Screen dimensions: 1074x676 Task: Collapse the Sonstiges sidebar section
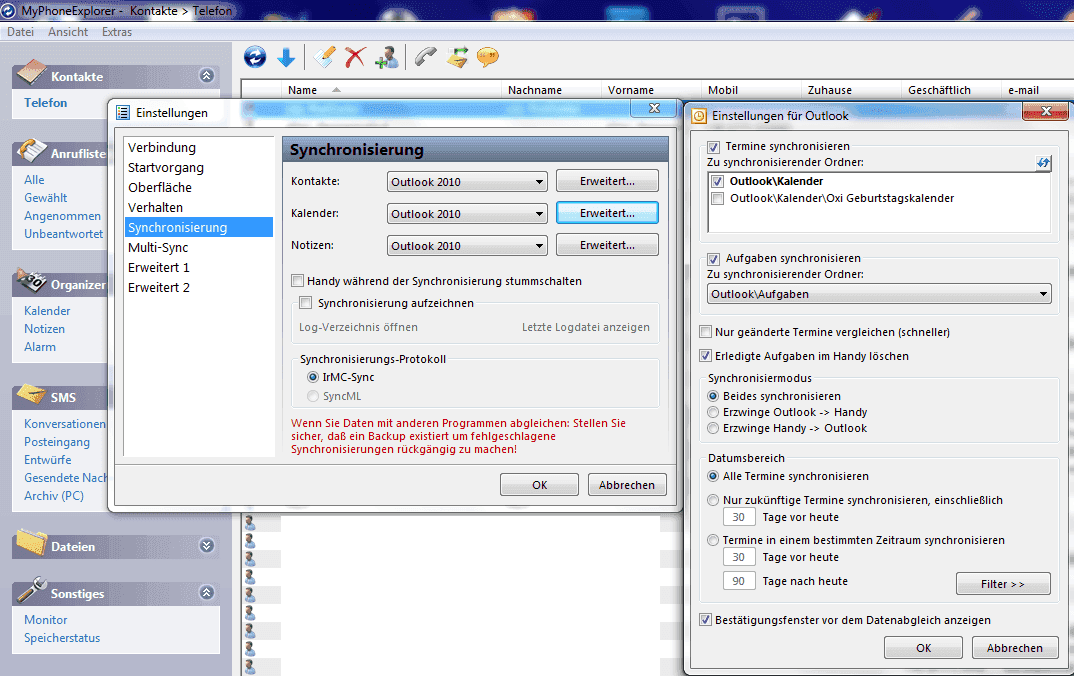coord(207,592)
